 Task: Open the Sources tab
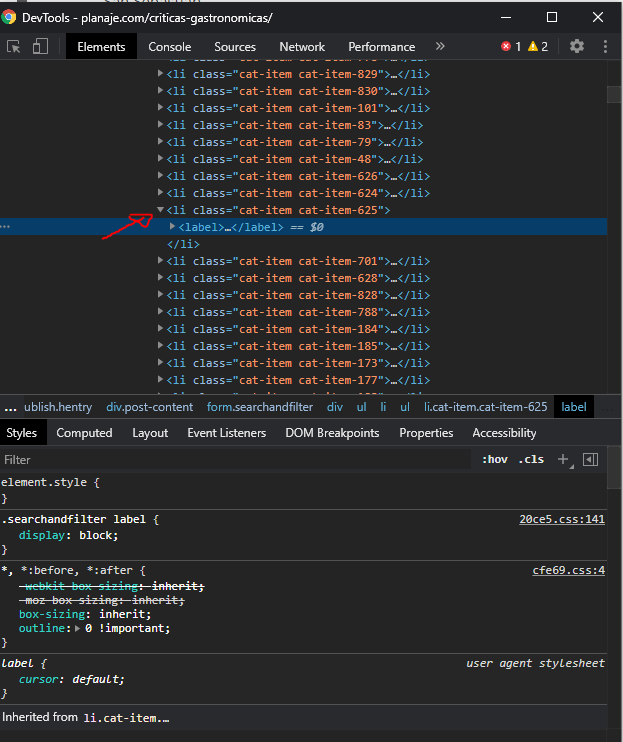point(235,46)
